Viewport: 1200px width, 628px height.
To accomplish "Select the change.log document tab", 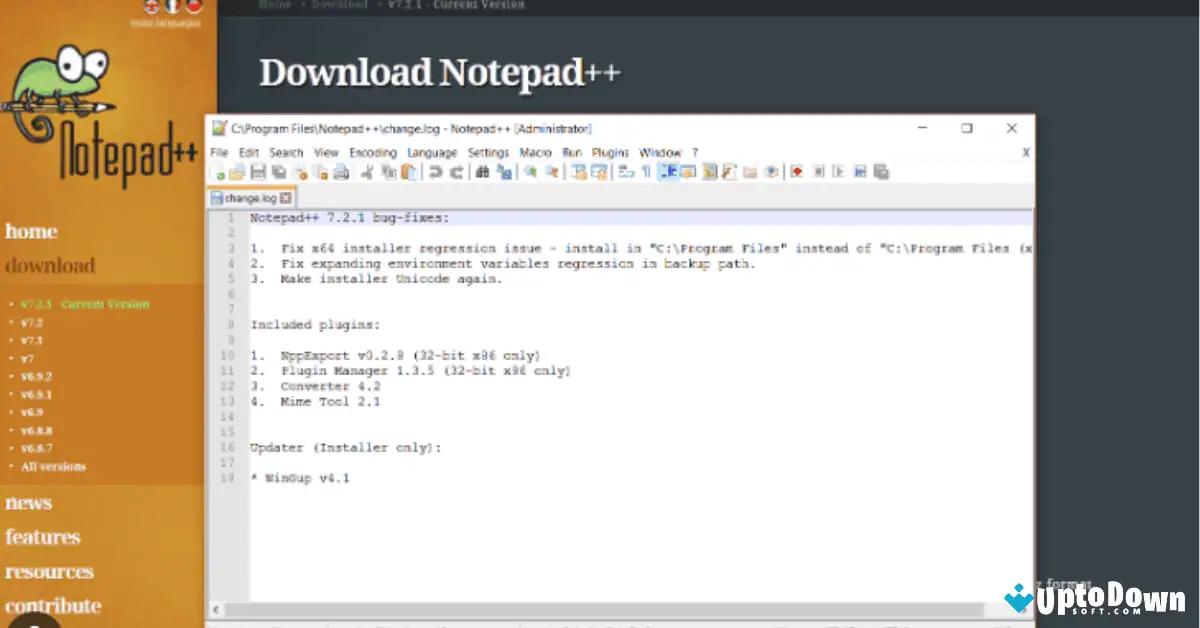I will (x=249, y=197).
